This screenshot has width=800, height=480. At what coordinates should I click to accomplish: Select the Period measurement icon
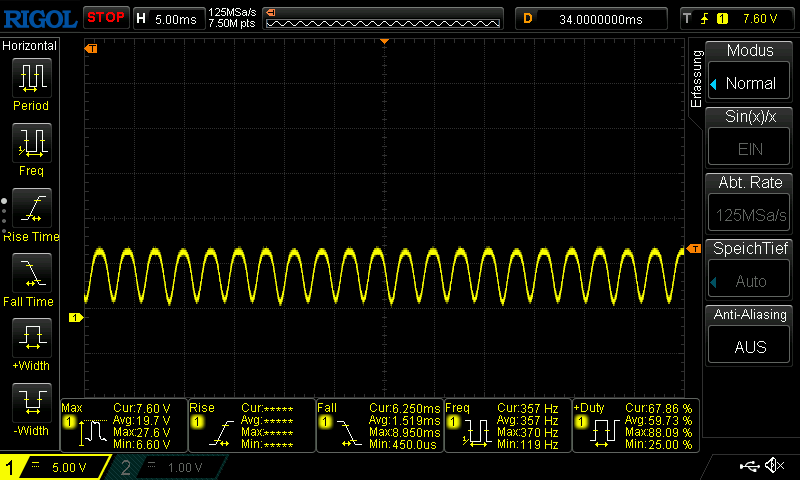click(x=30, y=78)
